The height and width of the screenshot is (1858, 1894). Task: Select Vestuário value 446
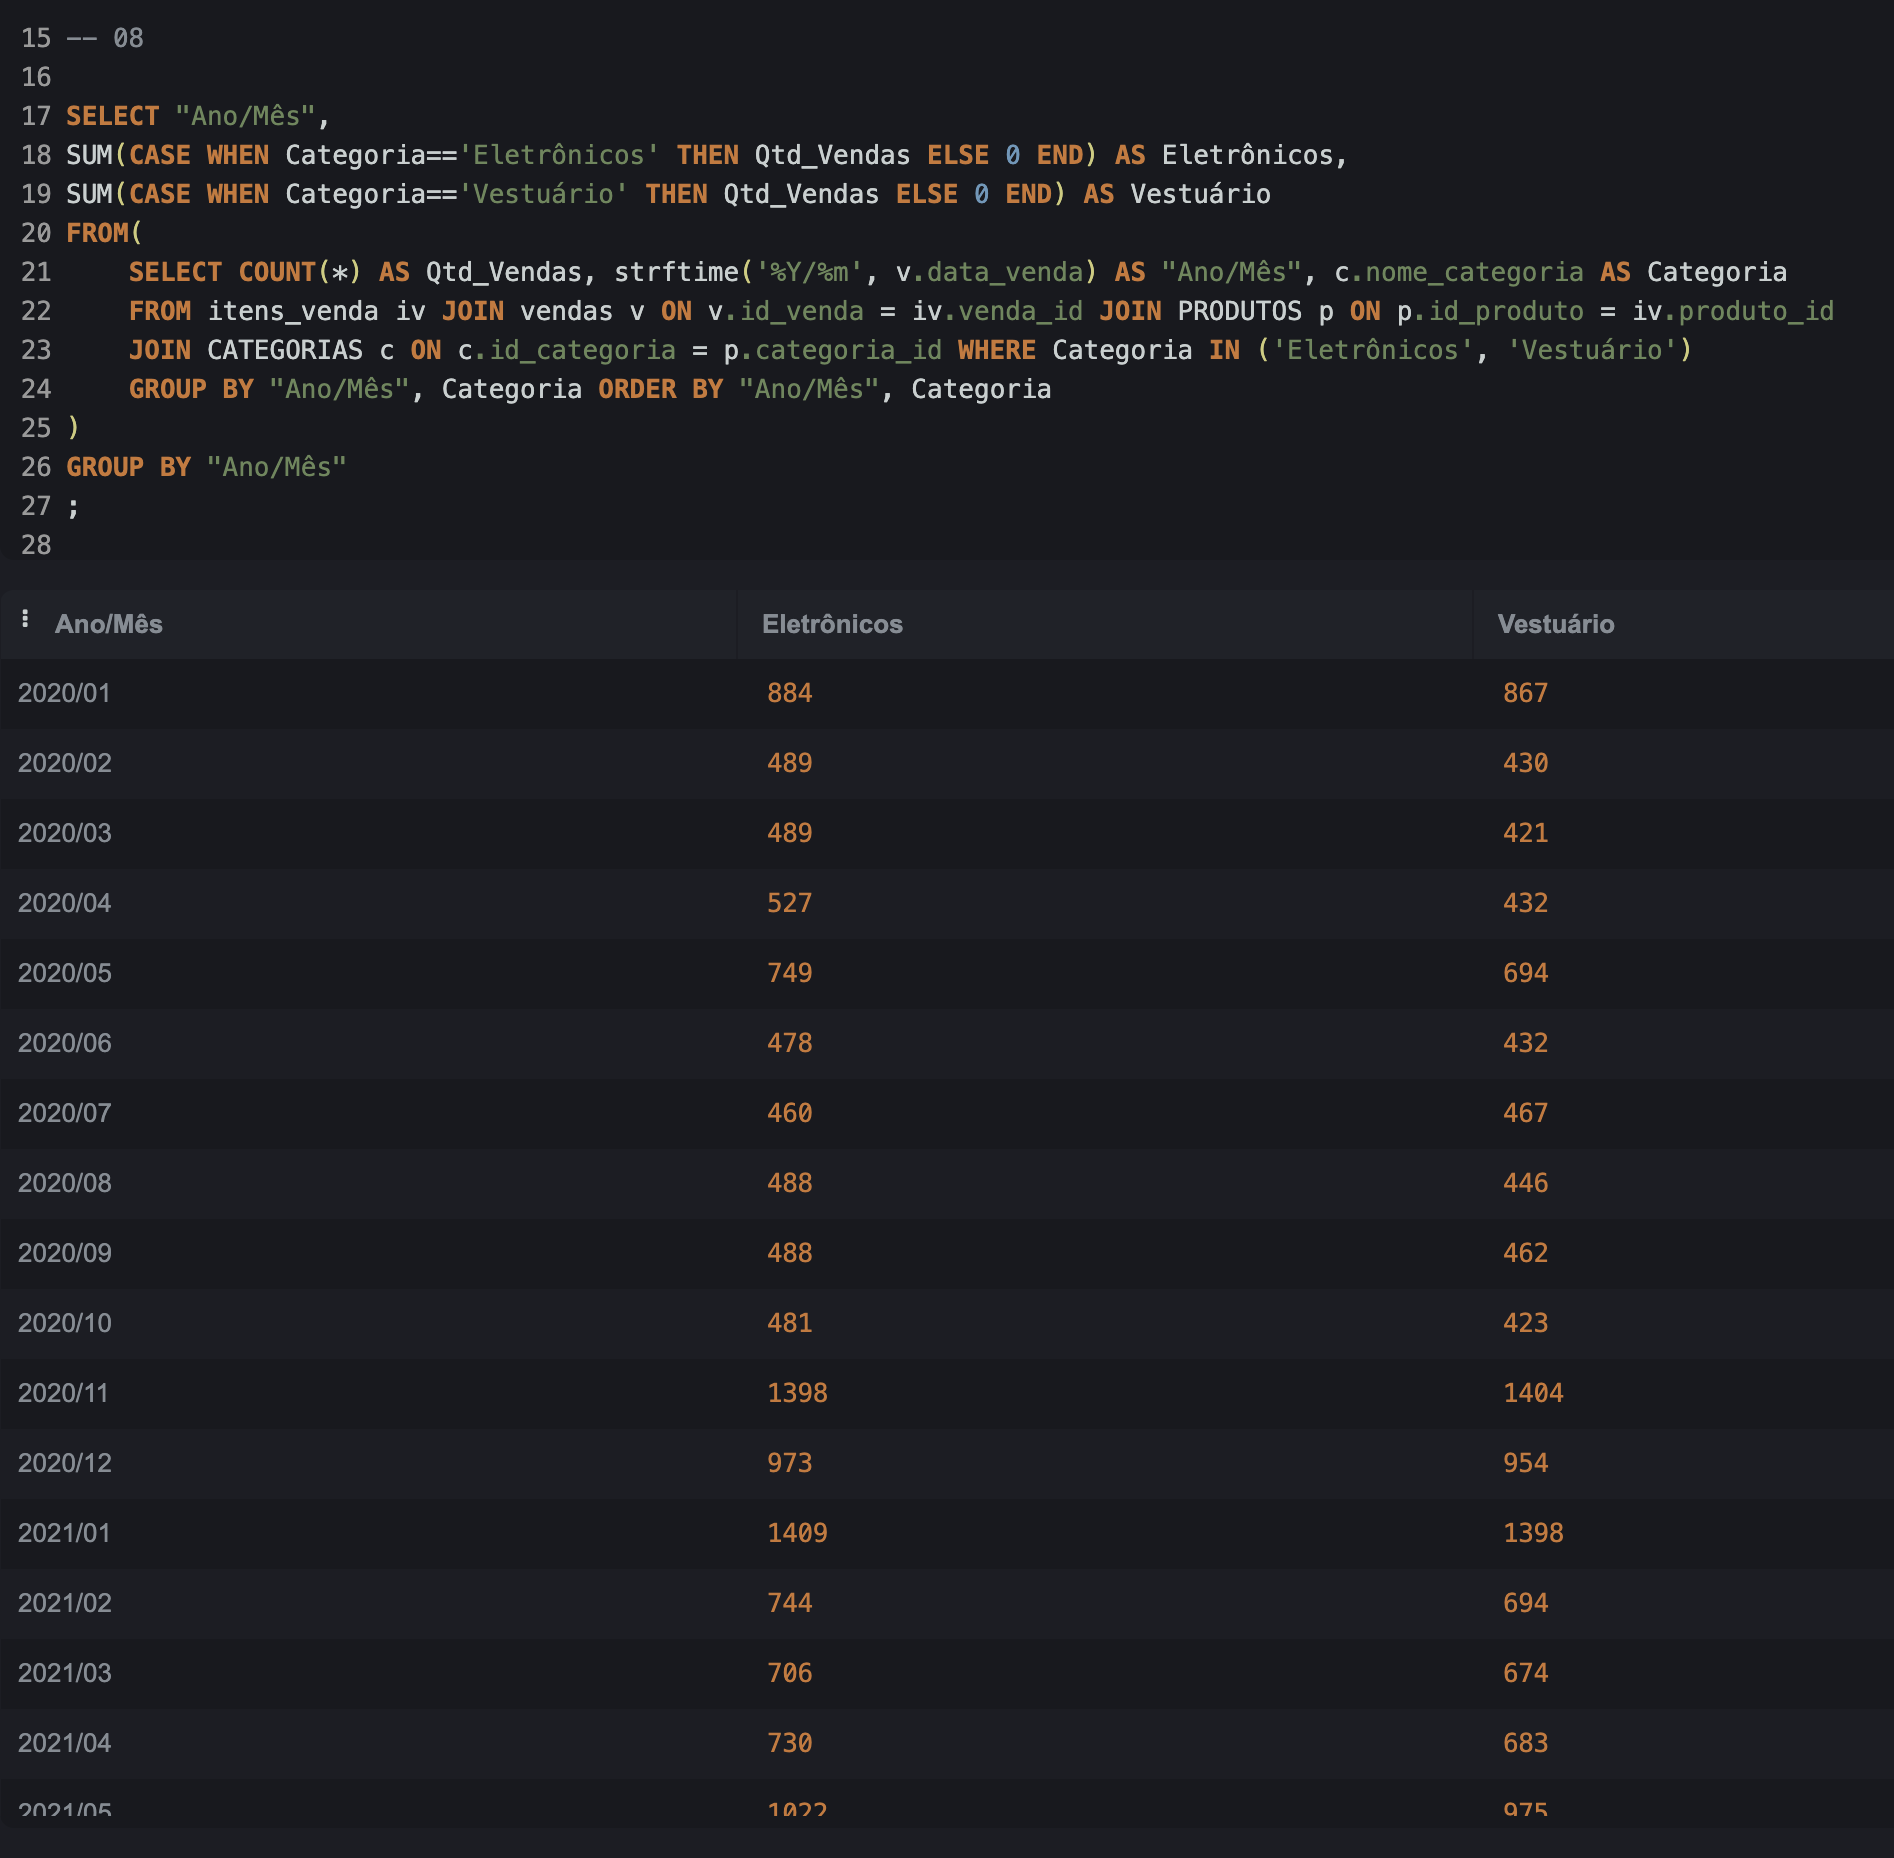(1525, 1183)
